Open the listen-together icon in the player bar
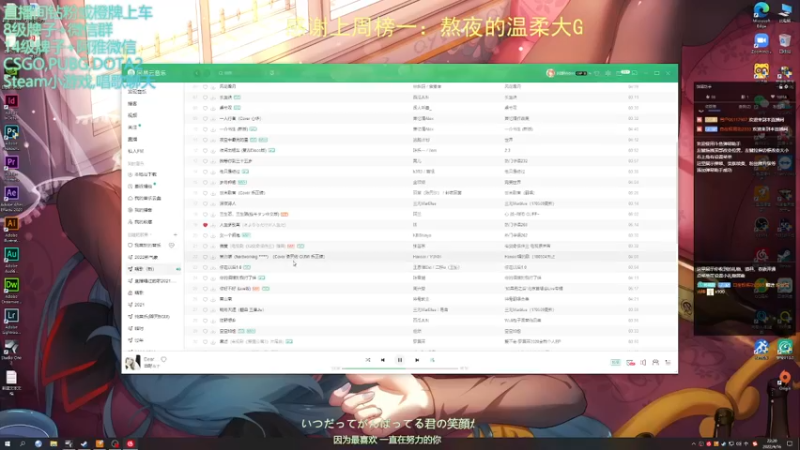 656,362
